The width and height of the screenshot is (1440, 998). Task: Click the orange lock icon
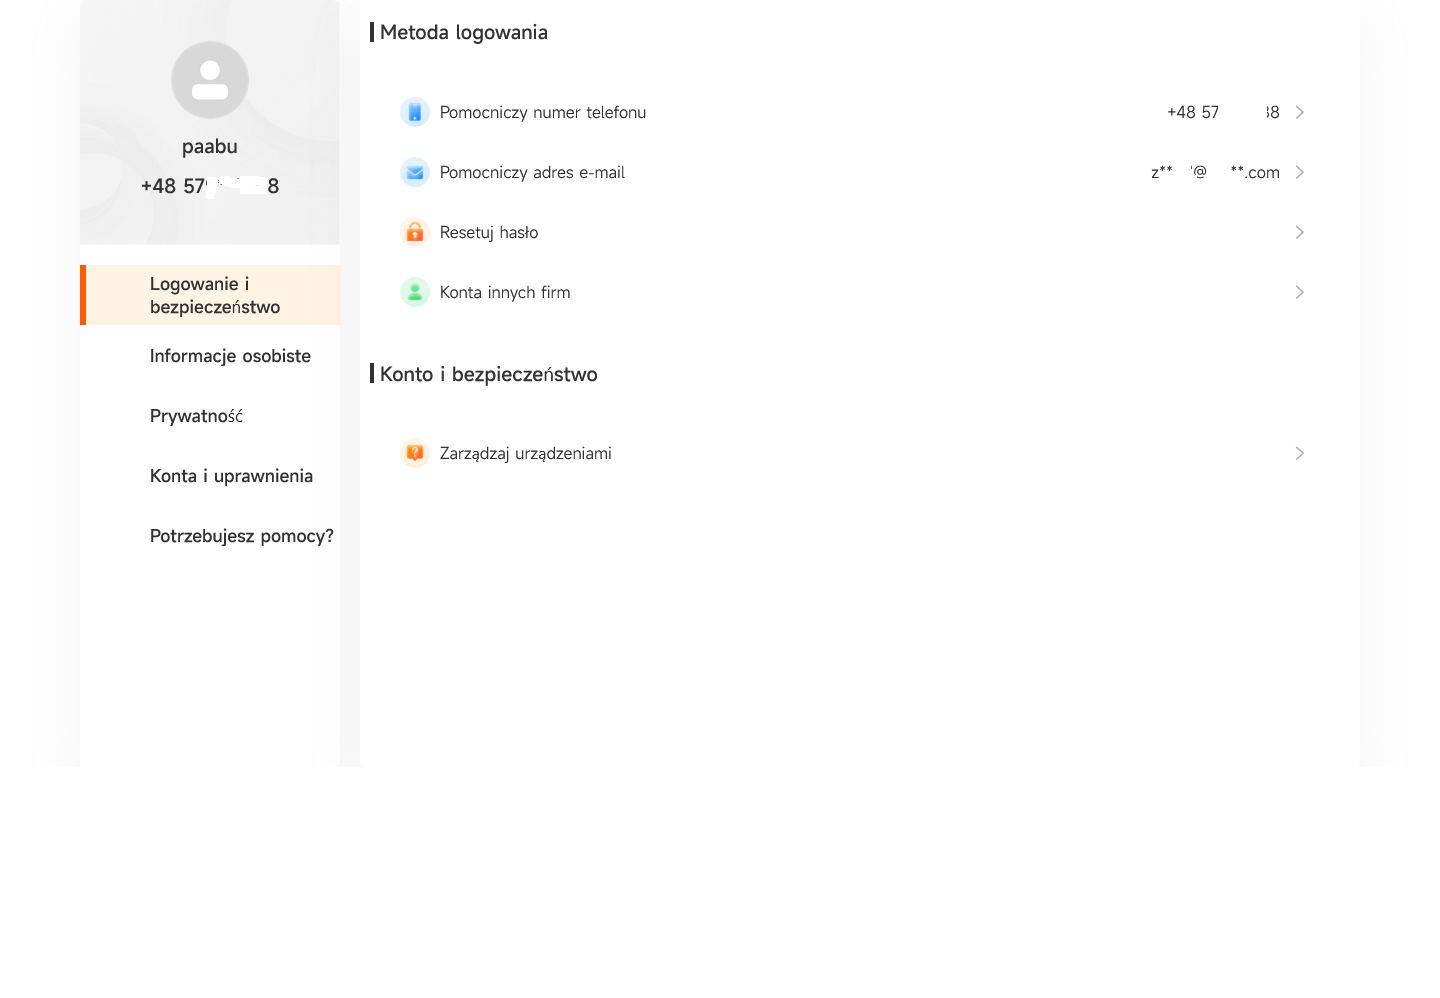tap(415, 232)
